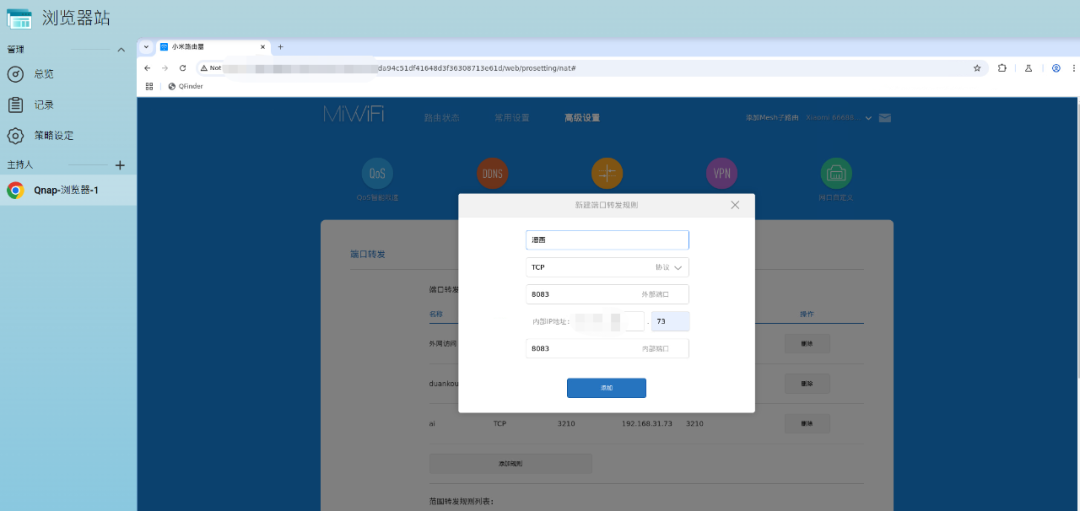Screen dimensions: 1080x511
Task: Open the VPN settings icon
Action: pyautogui.click(x=722, y=174)
